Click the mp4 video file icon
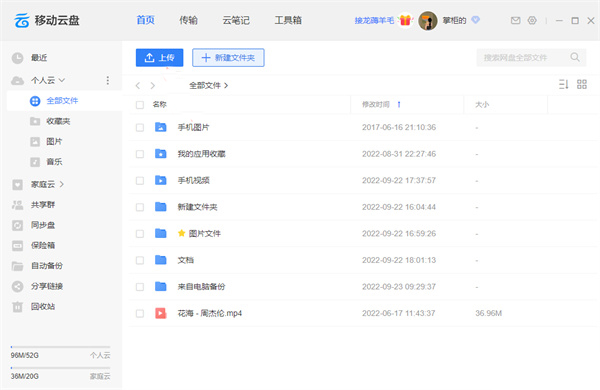 [x=161, y=313]
